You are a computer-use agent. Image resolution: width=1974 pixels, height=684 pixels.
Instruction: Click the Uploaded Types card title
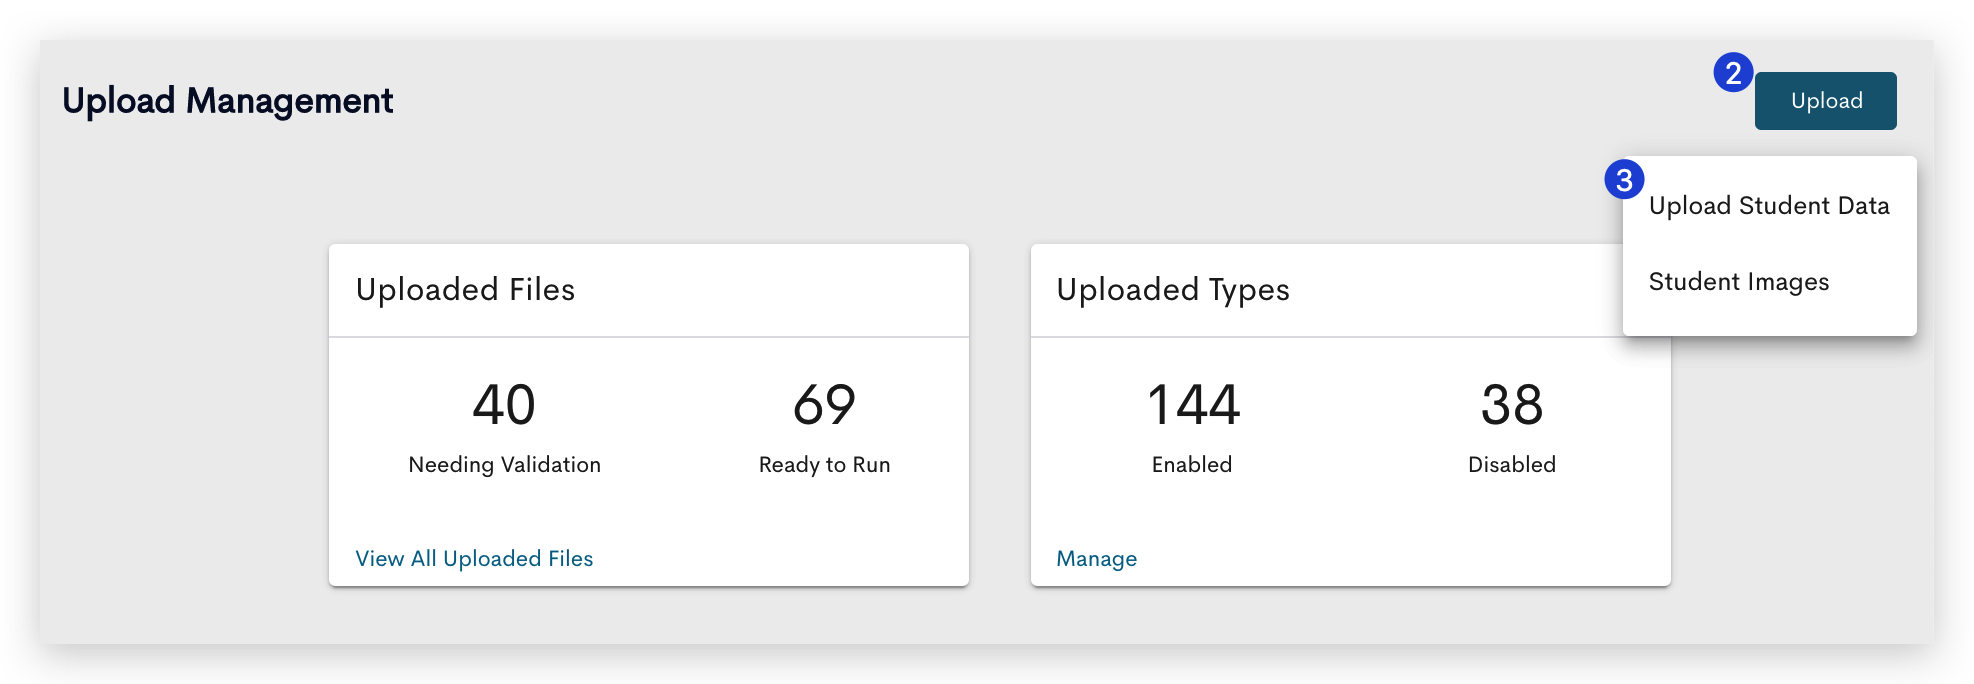[x=1173, y=290]
